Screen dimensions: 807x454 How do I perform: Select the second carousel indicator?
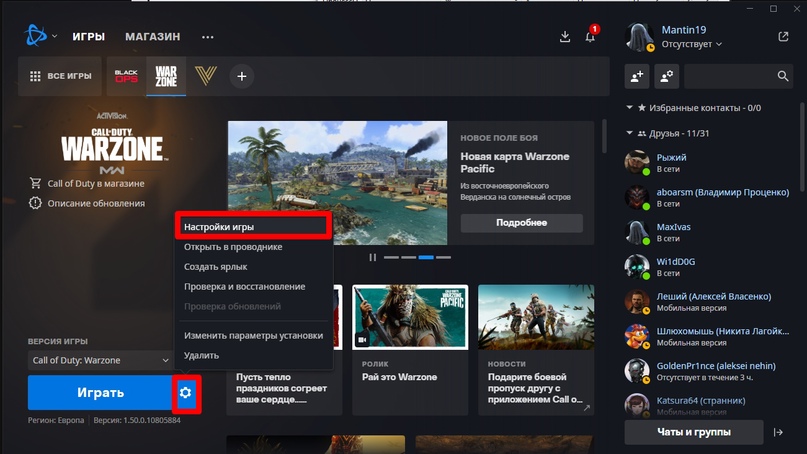[409, 257]
